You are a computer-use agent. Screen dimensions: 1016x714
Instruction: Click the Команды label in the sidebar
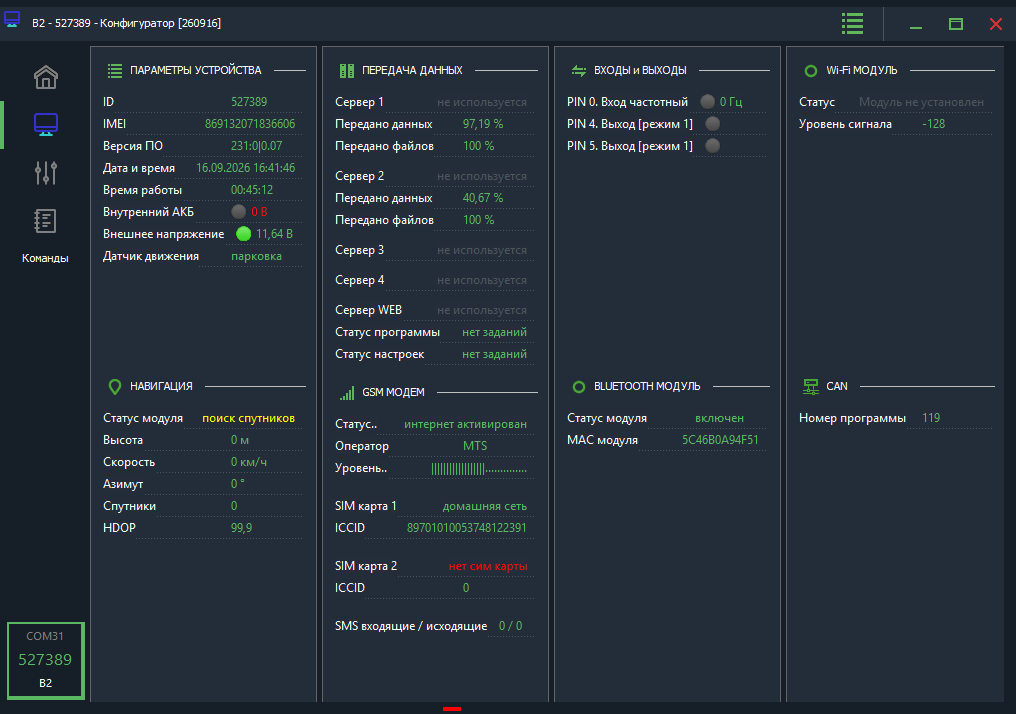45,258
